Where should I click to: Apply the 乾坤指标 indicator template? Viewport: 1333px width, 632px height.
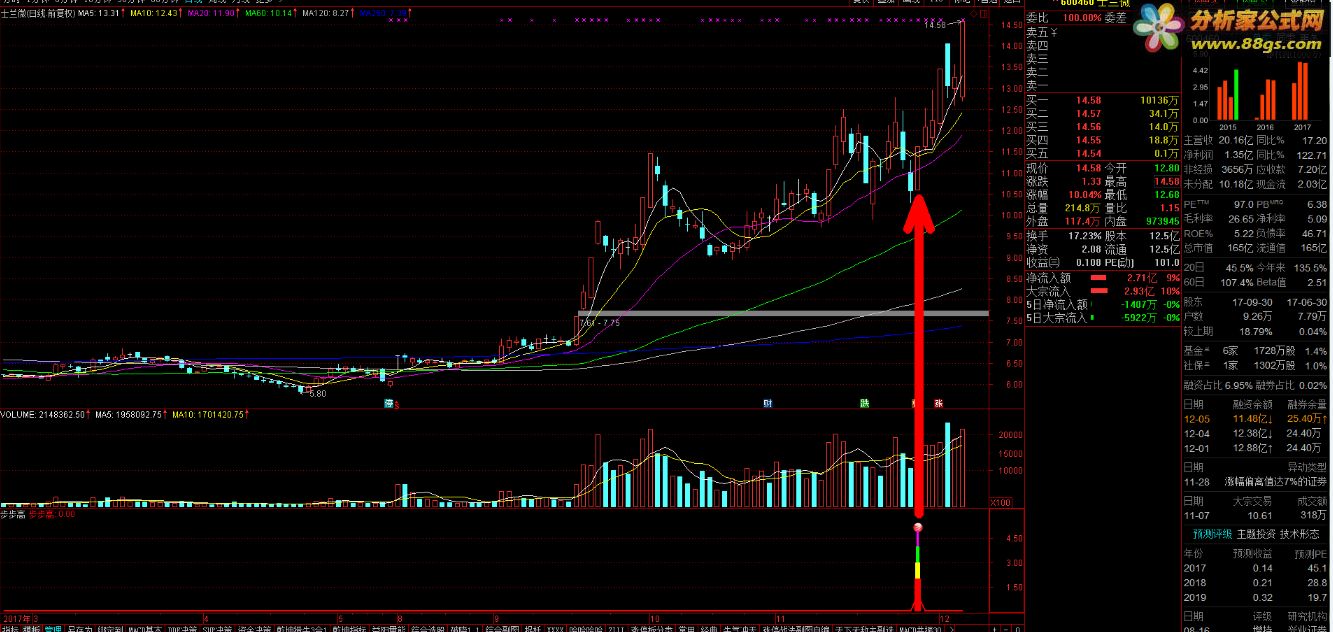pos(349,628)
